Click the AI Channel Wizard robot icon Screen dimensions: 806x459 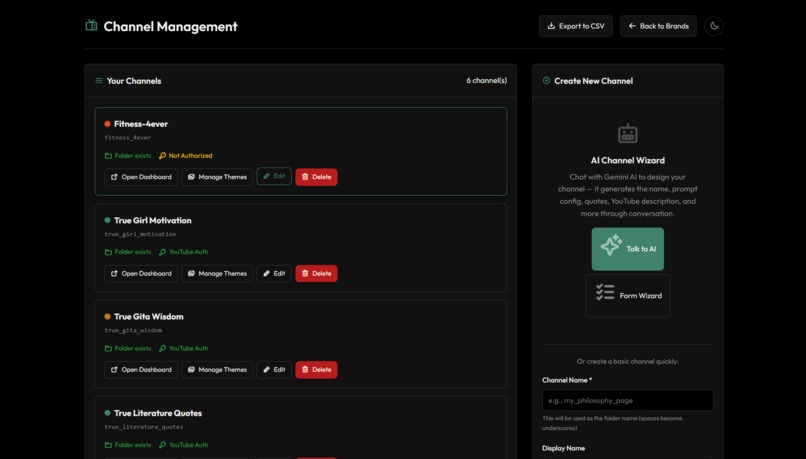coord(628,134)
